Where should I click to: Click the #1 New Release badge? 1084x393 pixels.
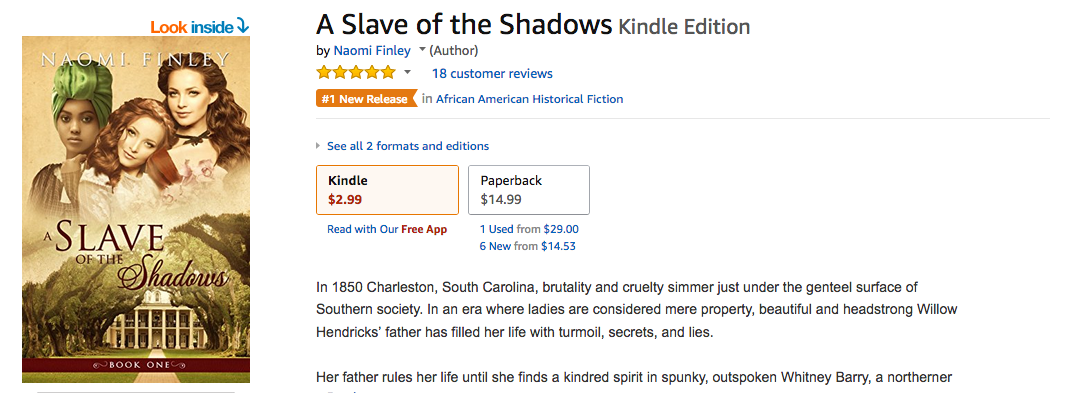pos(367,99)
